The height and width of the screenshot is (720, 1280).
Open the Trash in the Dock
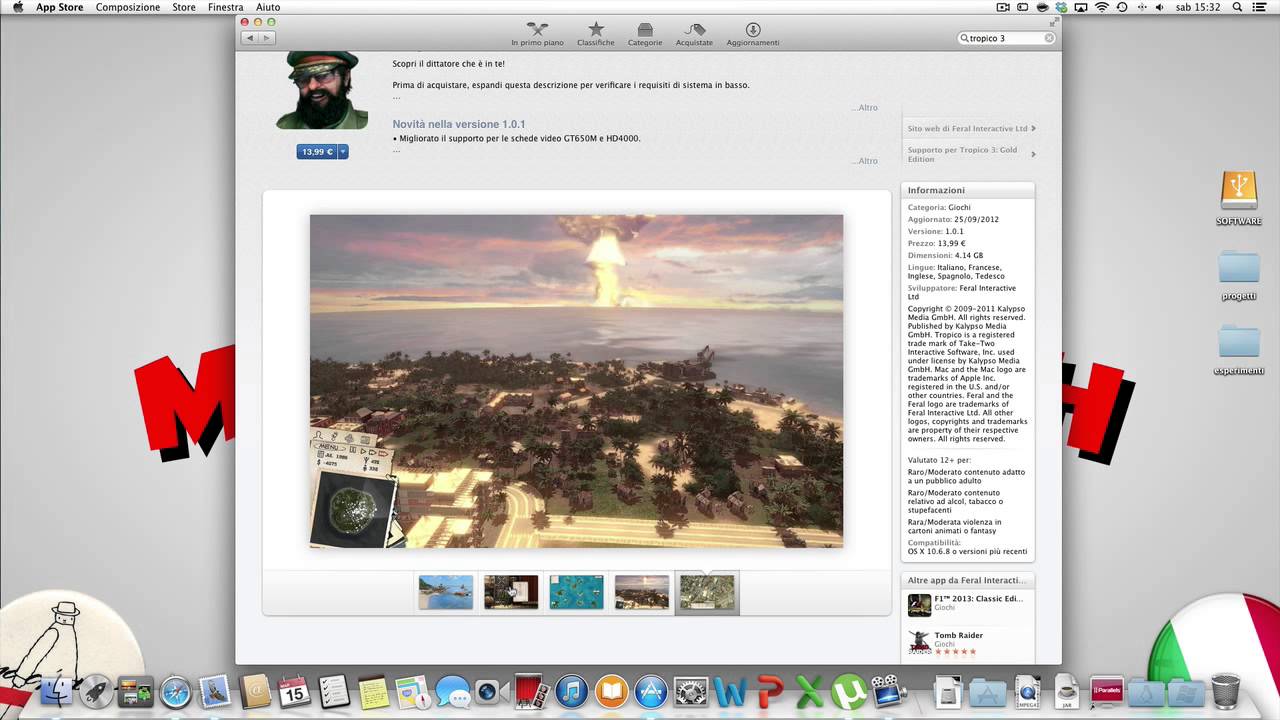pos(1225,691)
